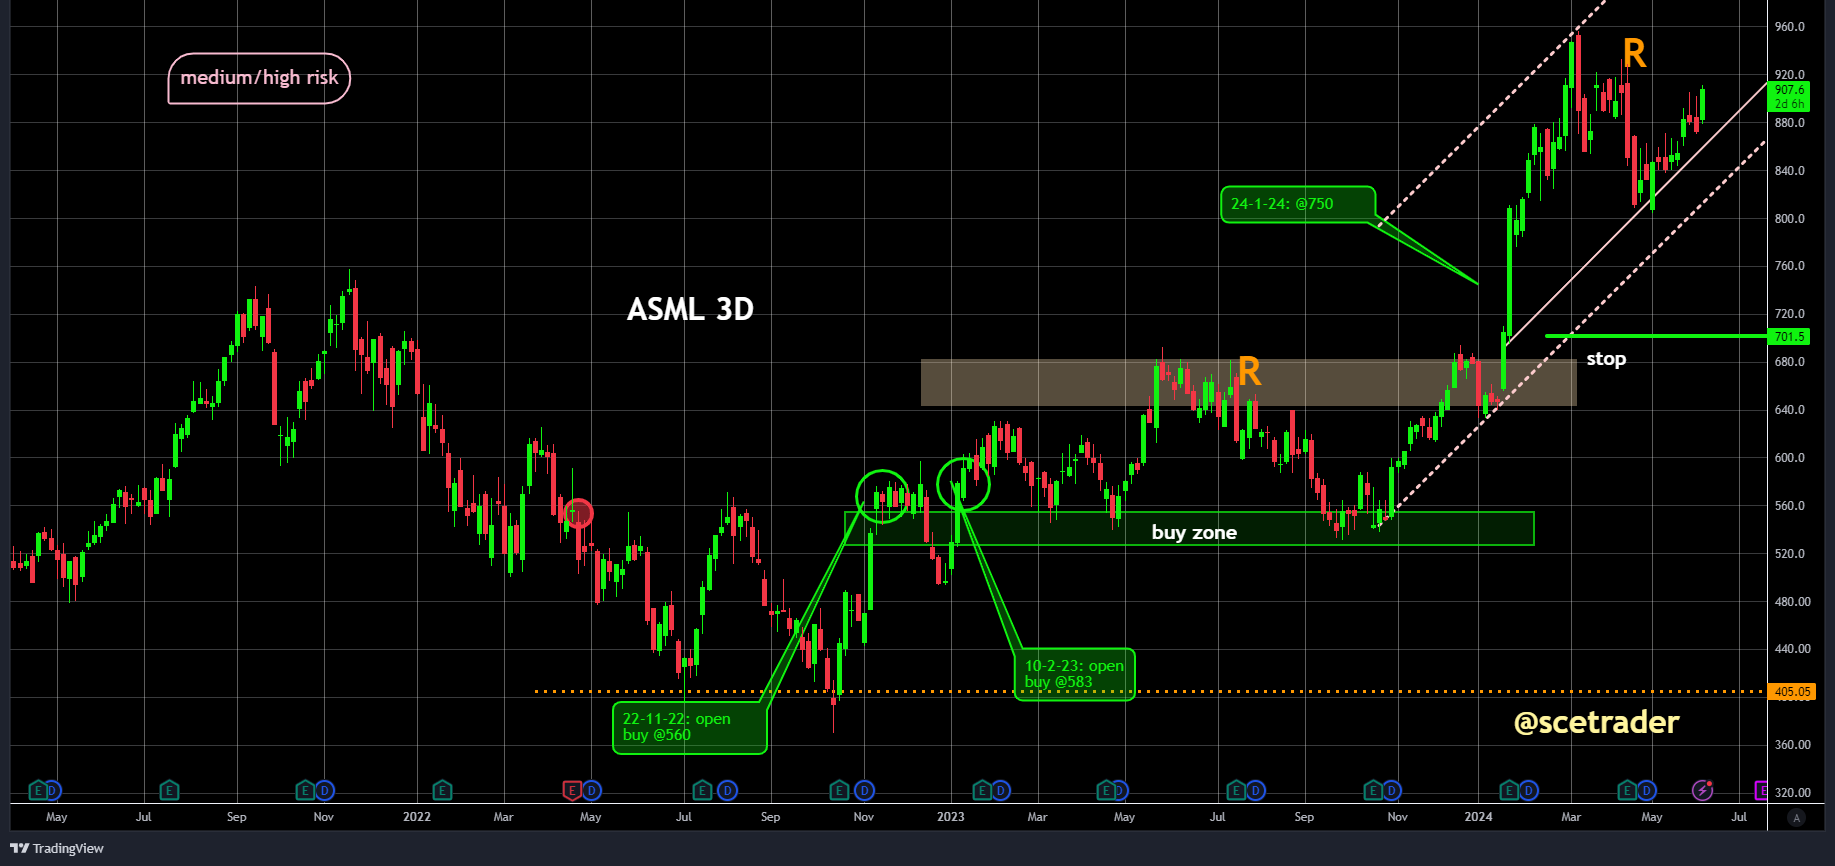1835x866 pixels.
Task: Select the ASML 3D title text
Action: (690, 310)
